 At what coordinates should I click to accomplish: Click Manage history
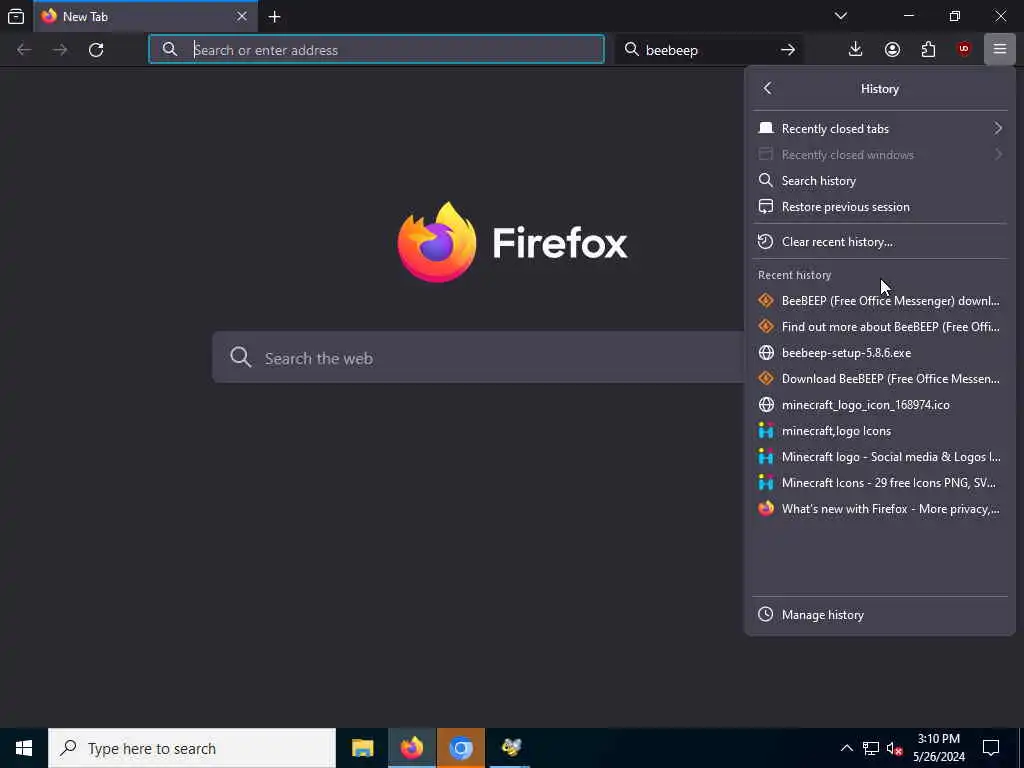coord(880,615)
